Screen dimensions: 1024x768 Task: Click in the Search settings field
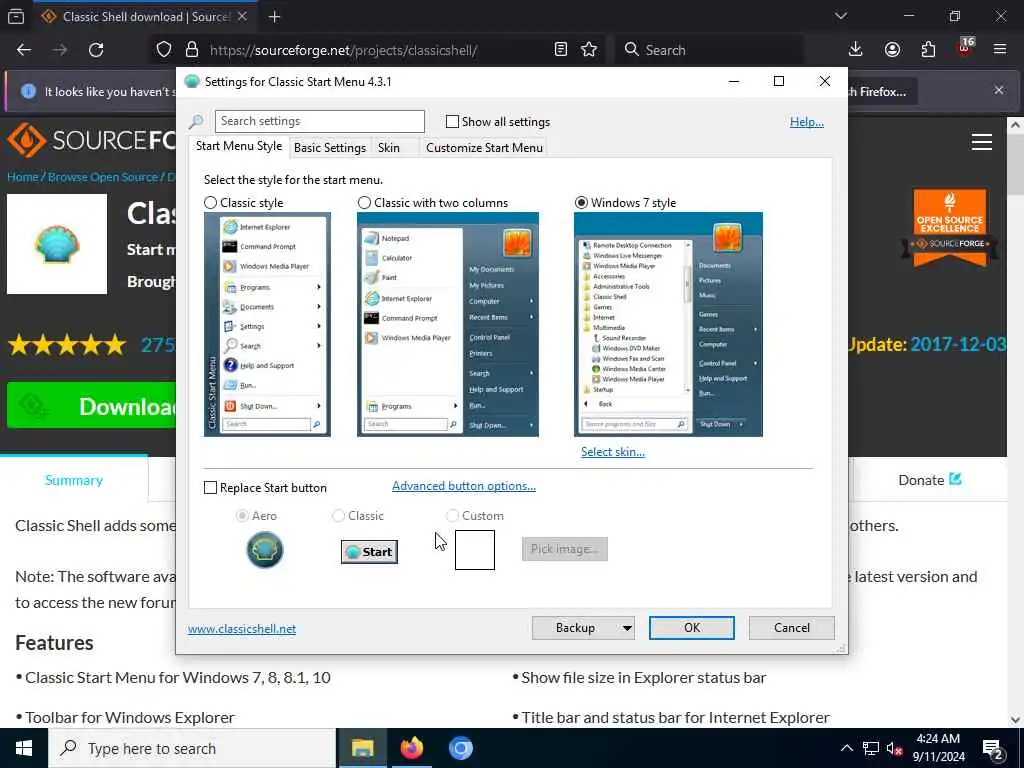(319, 121)
